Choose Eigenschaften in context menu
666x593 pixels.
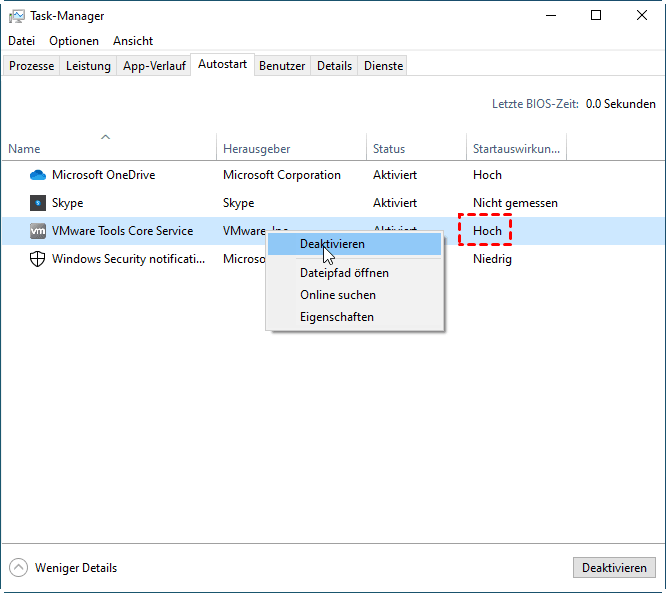(354, 317)
